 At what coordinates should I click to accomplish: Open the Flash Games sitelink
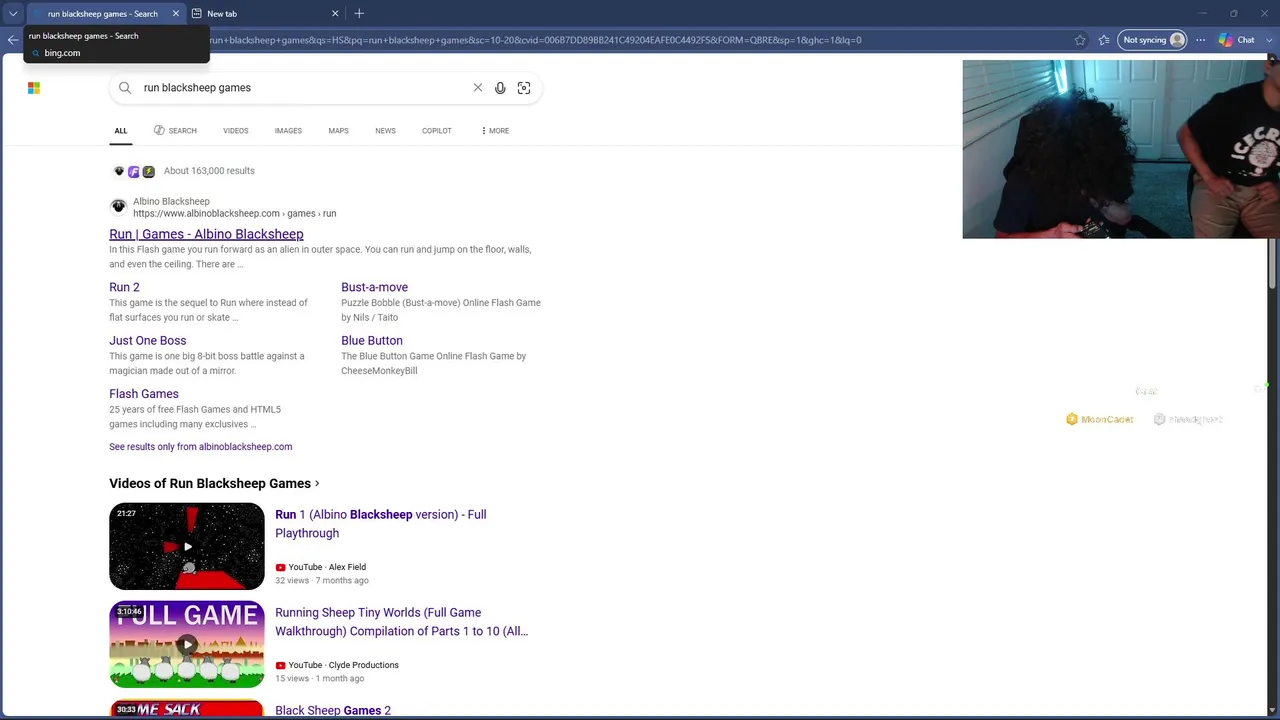[x=144, y=394]
